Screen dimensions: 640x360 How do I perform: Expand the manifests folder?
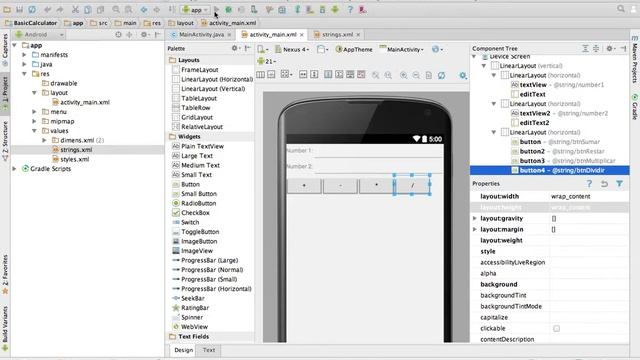(24, 55)
